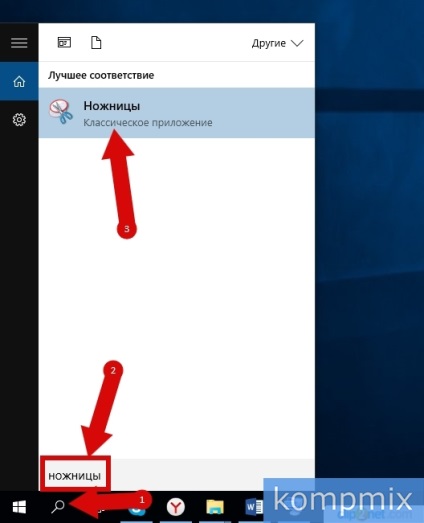The image size is (424, 523).
Task: Open Yandex Browser from the taskbar
Action: pyautogui.click(x=175, y=507)
